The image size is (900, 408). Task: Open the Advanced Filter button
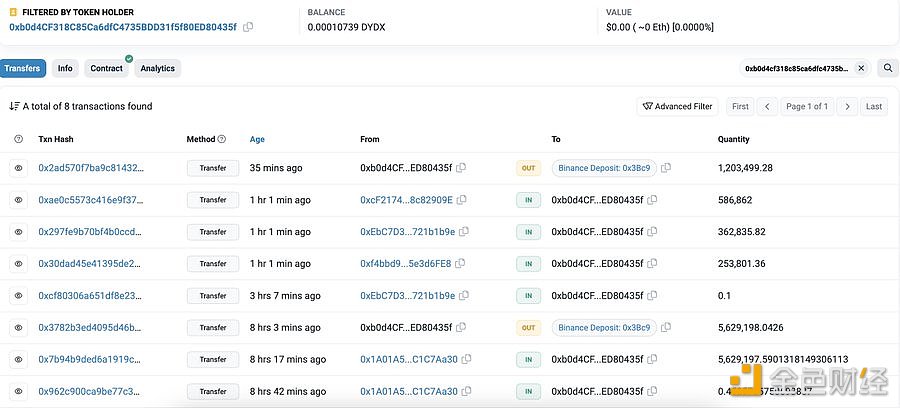point(677,106)
